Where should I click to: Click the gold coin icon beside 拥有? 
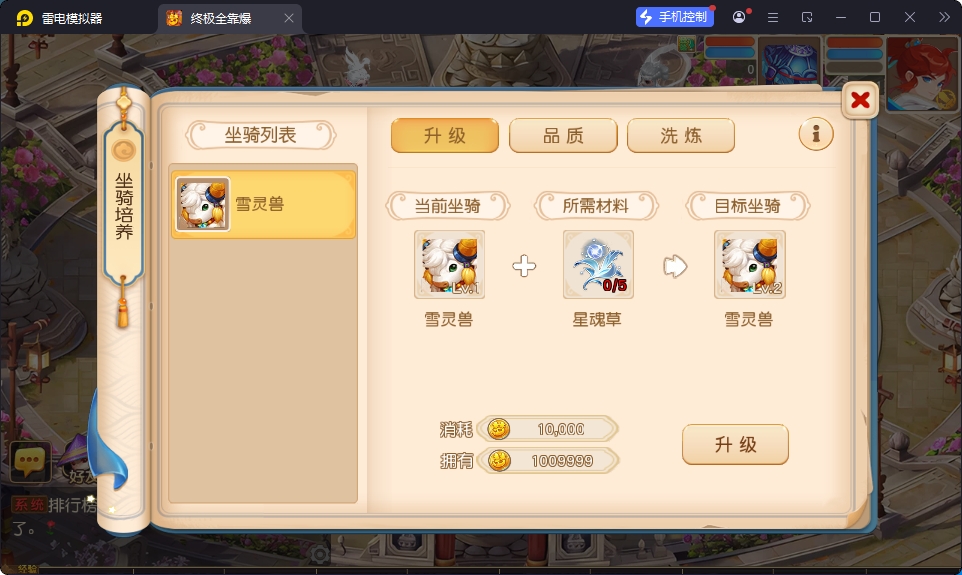[499, 460]
